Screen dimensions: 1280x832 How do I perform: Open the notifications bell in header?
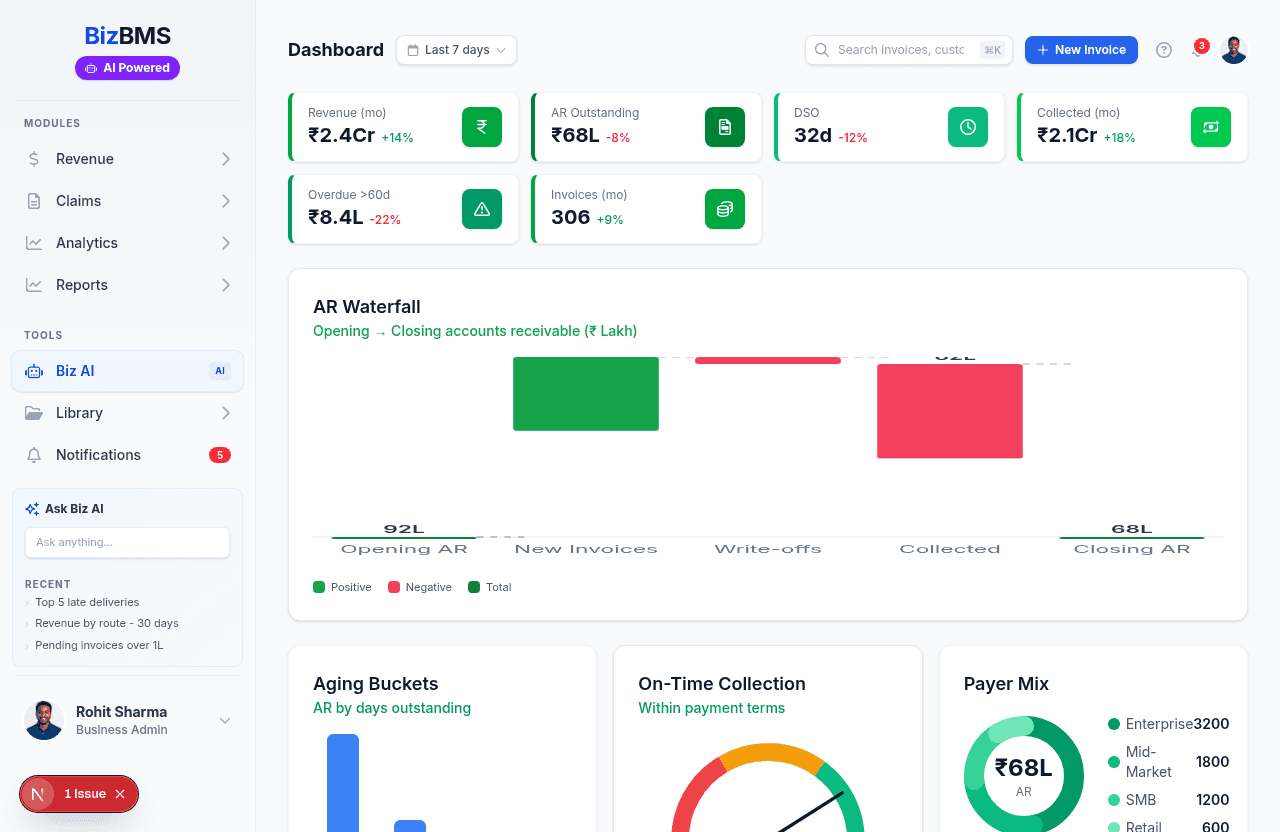(x=1197, y=50)
